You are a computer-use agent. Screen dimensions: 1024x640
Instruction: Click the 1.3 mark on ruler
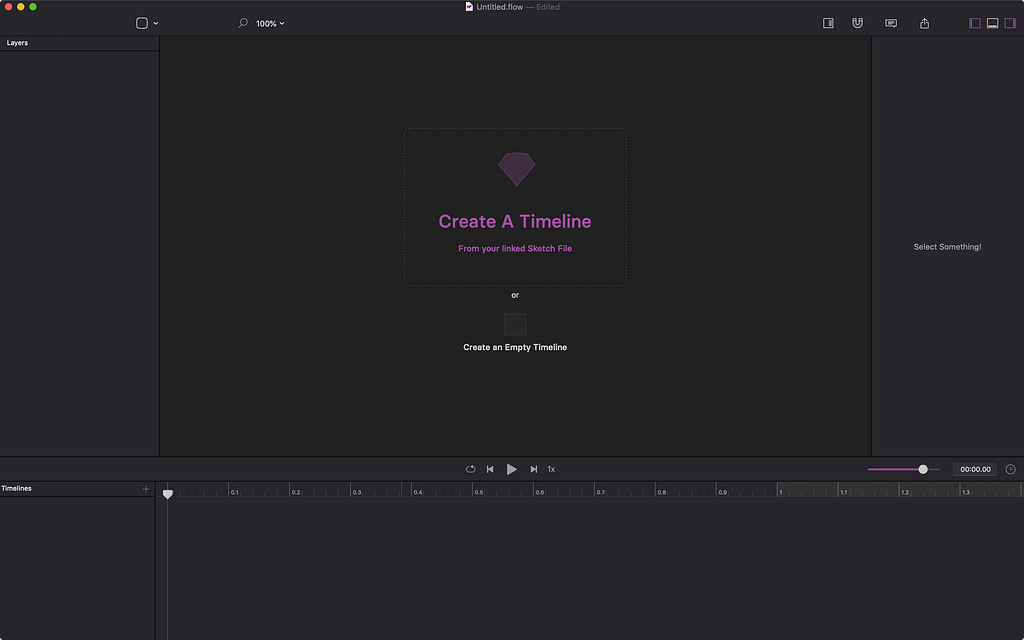point(966,492)
